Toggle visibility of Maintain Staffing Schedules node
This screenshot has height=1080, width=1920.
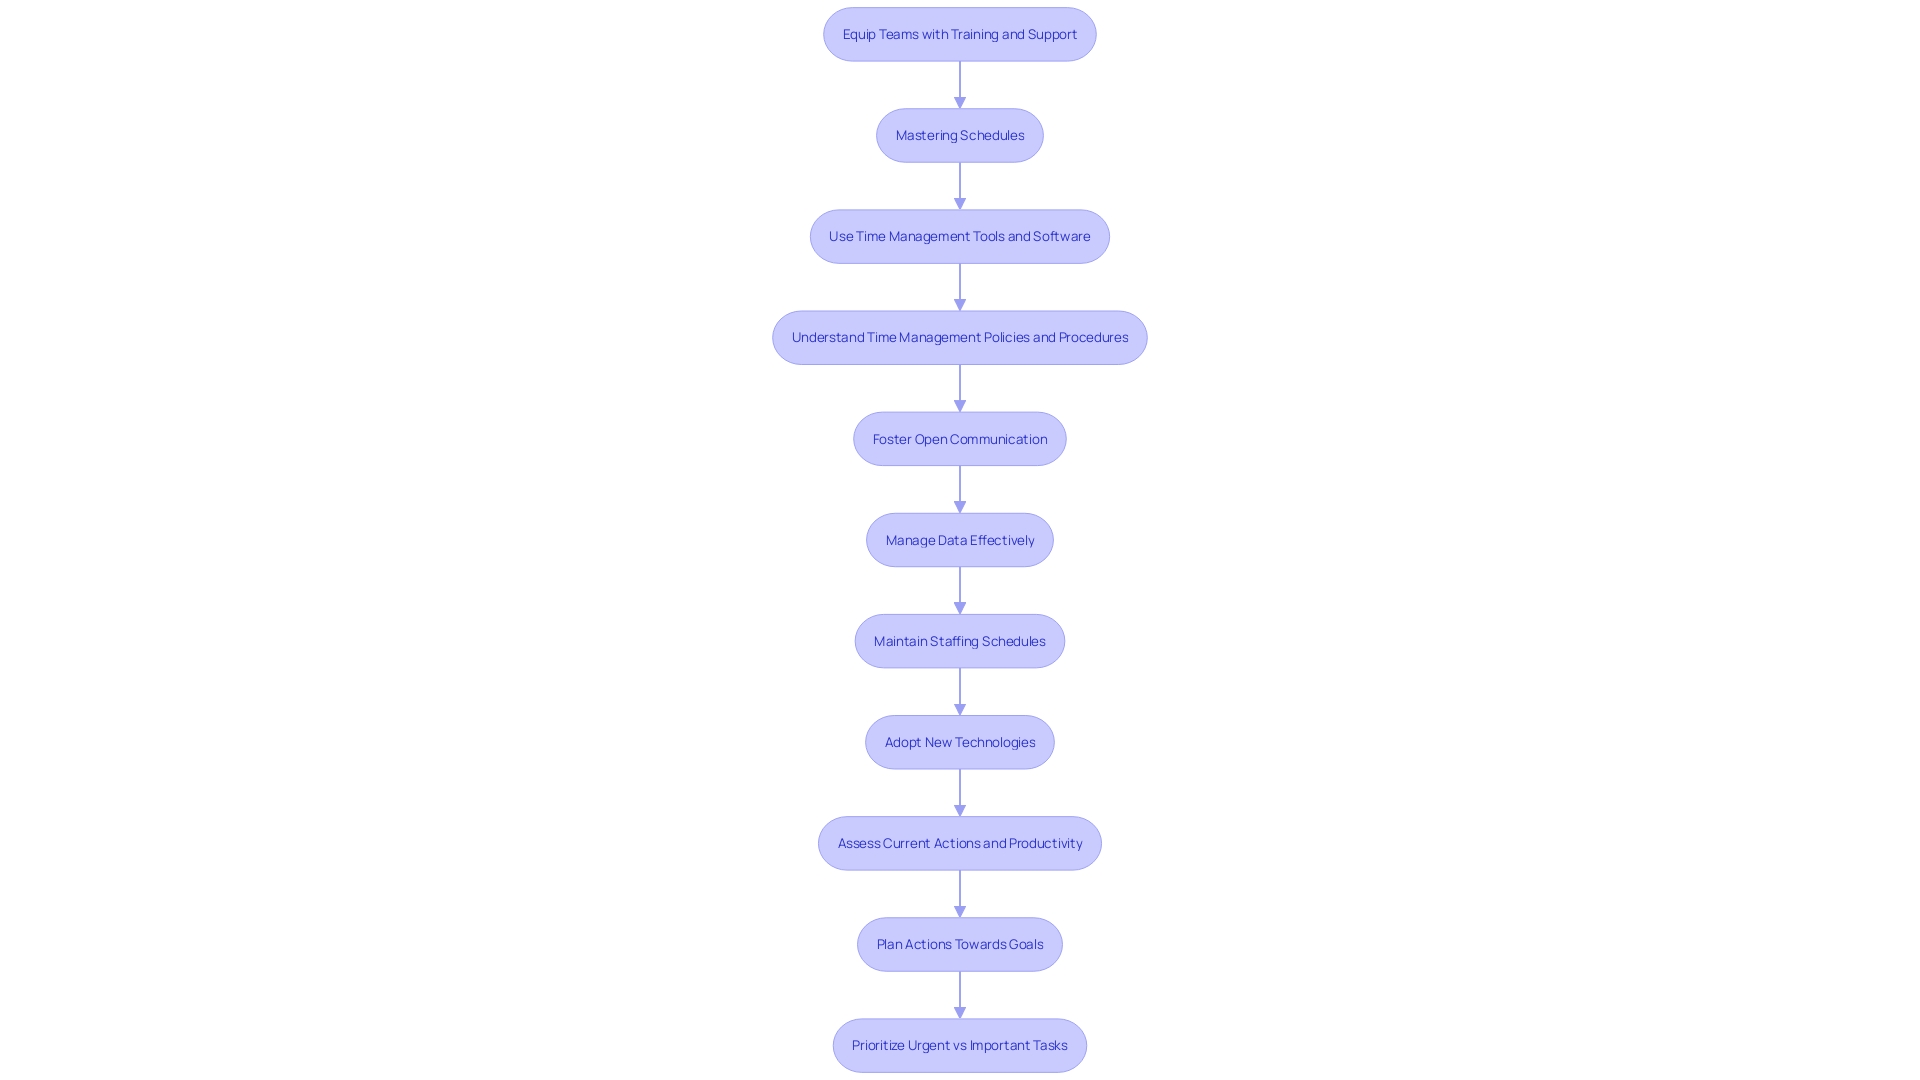[x=960, y=640]
